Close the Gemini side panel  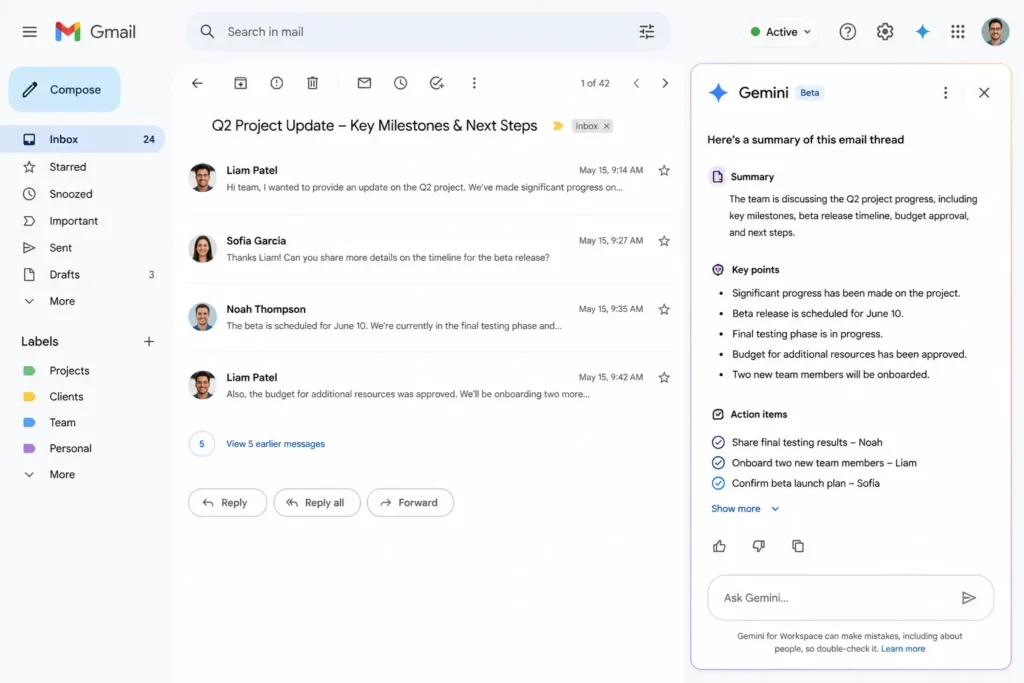coord(984,93)
